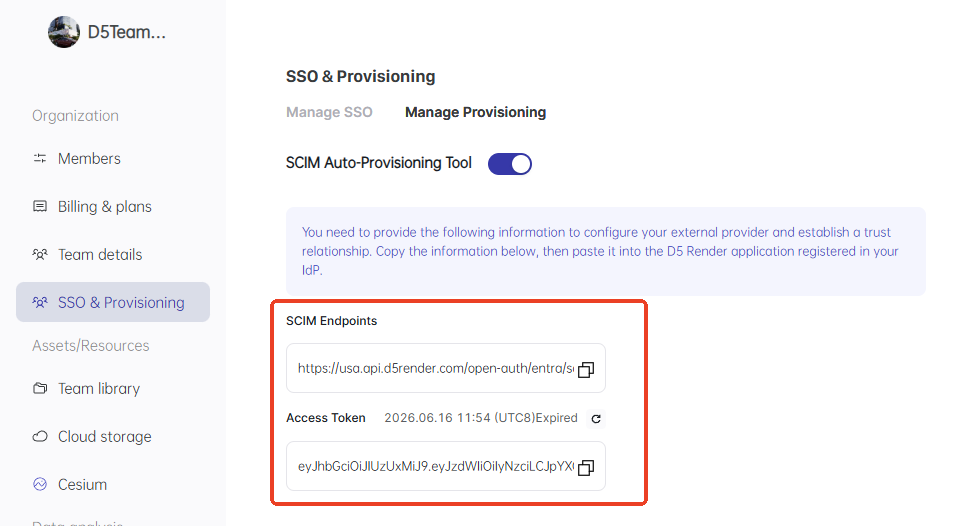Image resolution: width=965 pixels, height=526 pixels.
Task: Click the Members sidebar icon
Action: (x=40, y=159)
